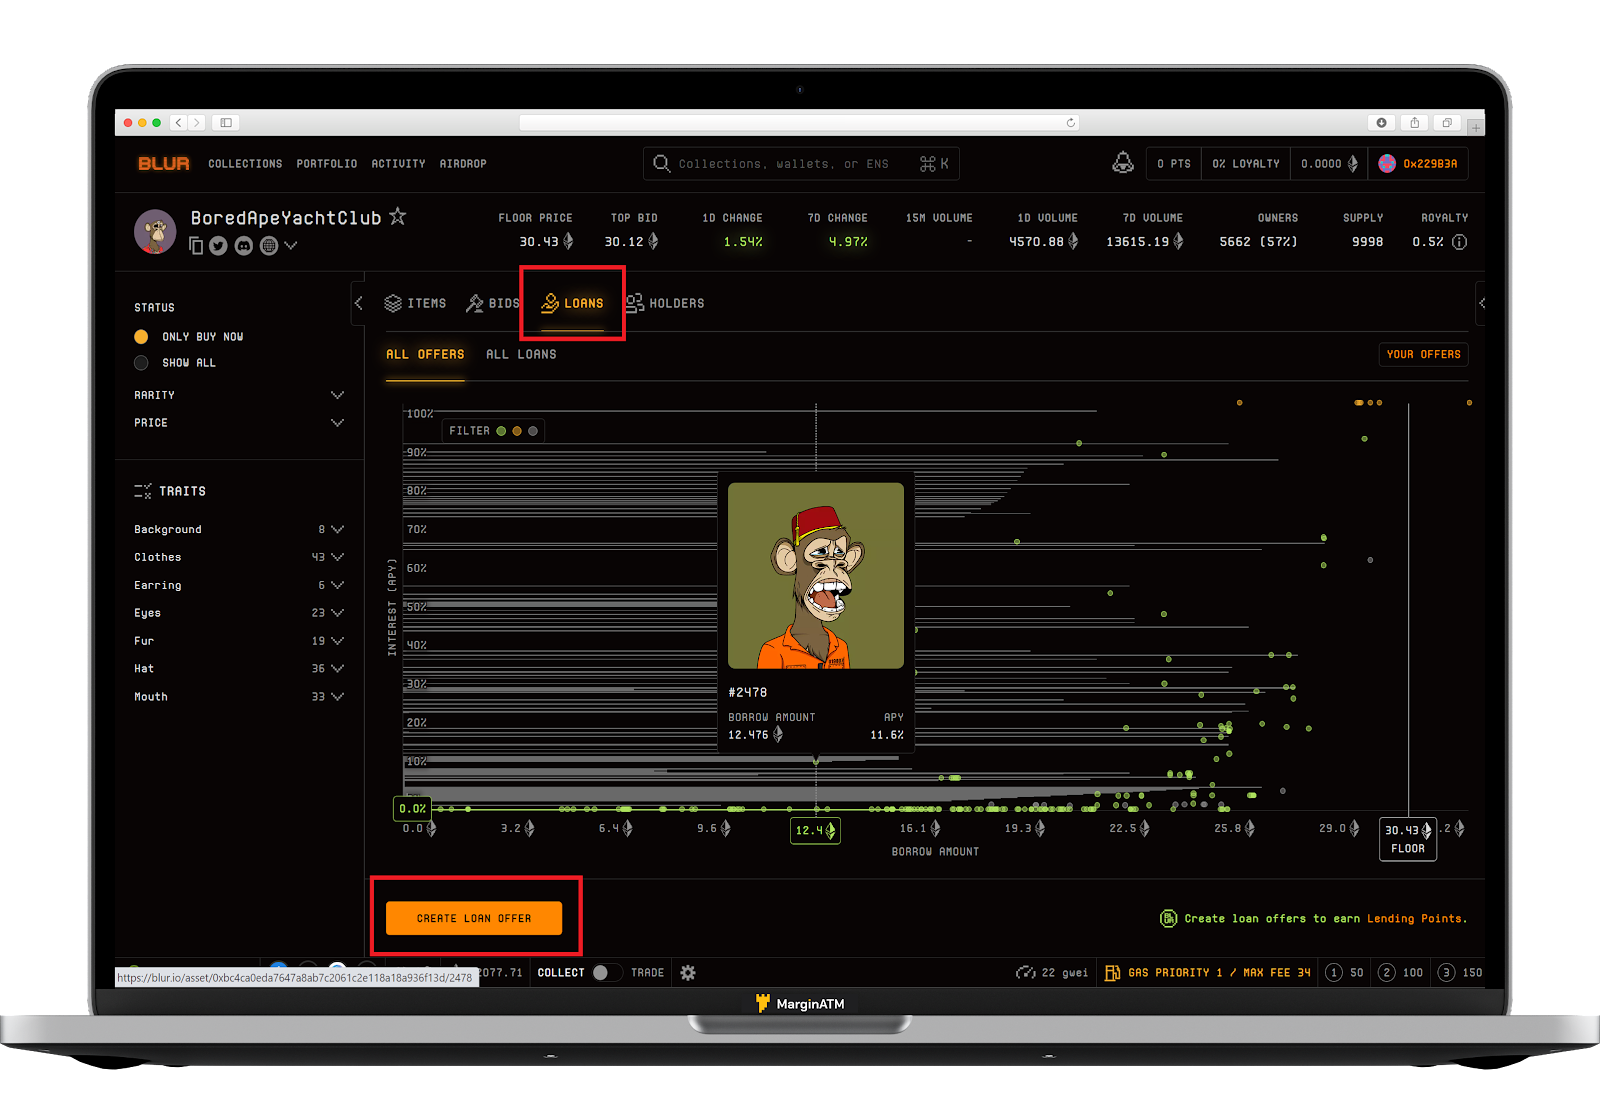
Task: Click the royalty info icon
Action: (1459, 242)
